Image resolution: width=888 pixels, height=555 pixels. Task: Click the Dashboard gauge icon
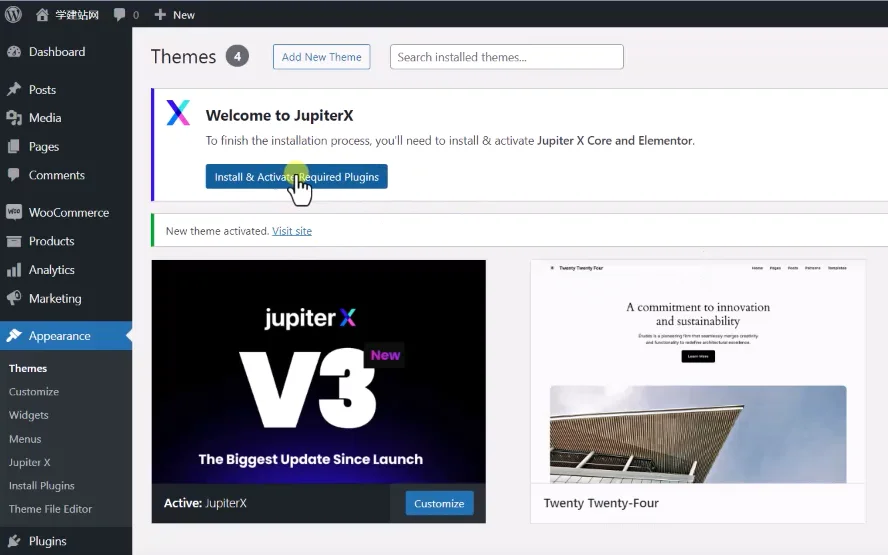(x=14, y=52)
